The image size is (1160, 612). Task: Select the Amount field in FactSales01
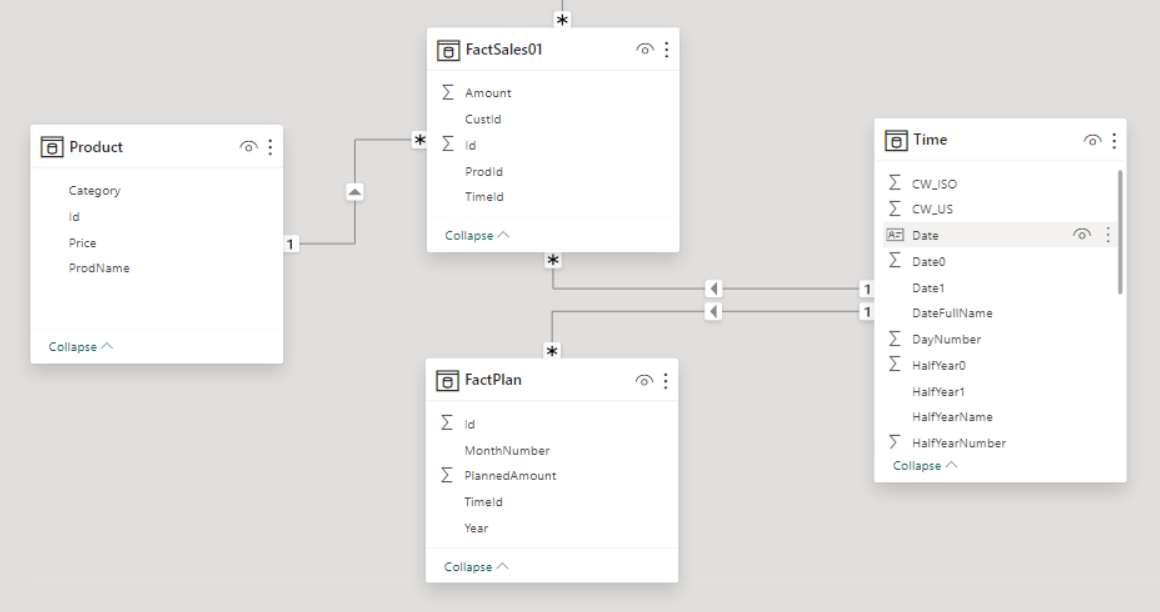(x=488, y=93)
